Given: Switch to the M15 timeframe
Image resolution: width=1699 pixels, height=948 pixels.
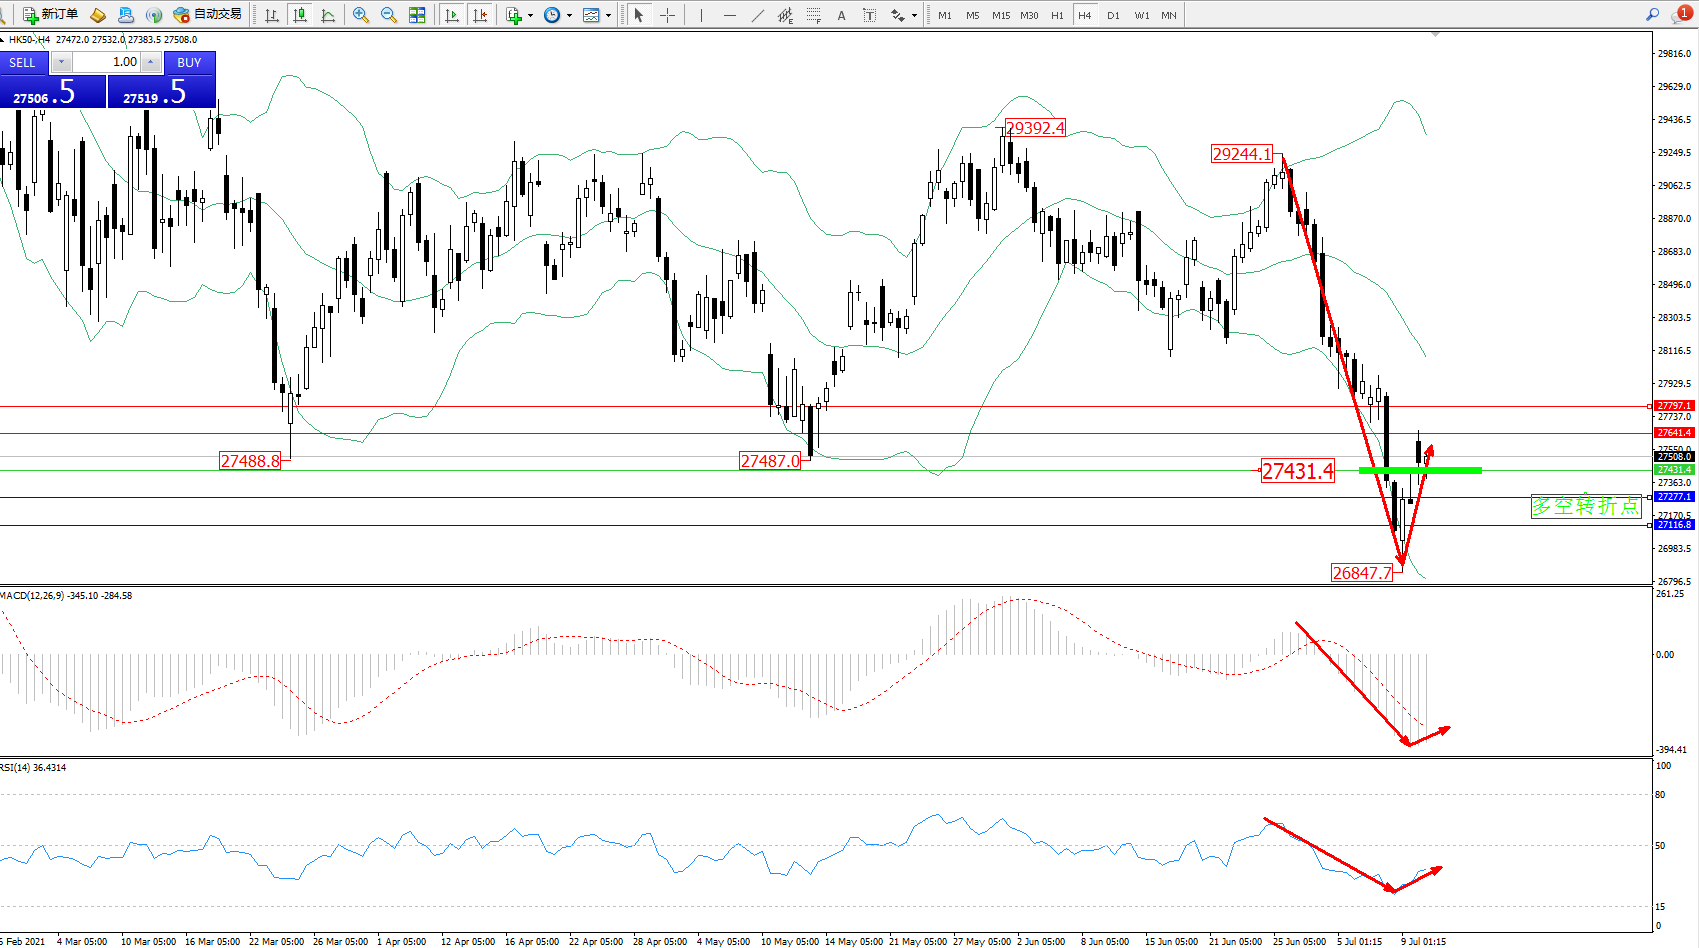Looking at the screenshot, I should (1000, 15).
